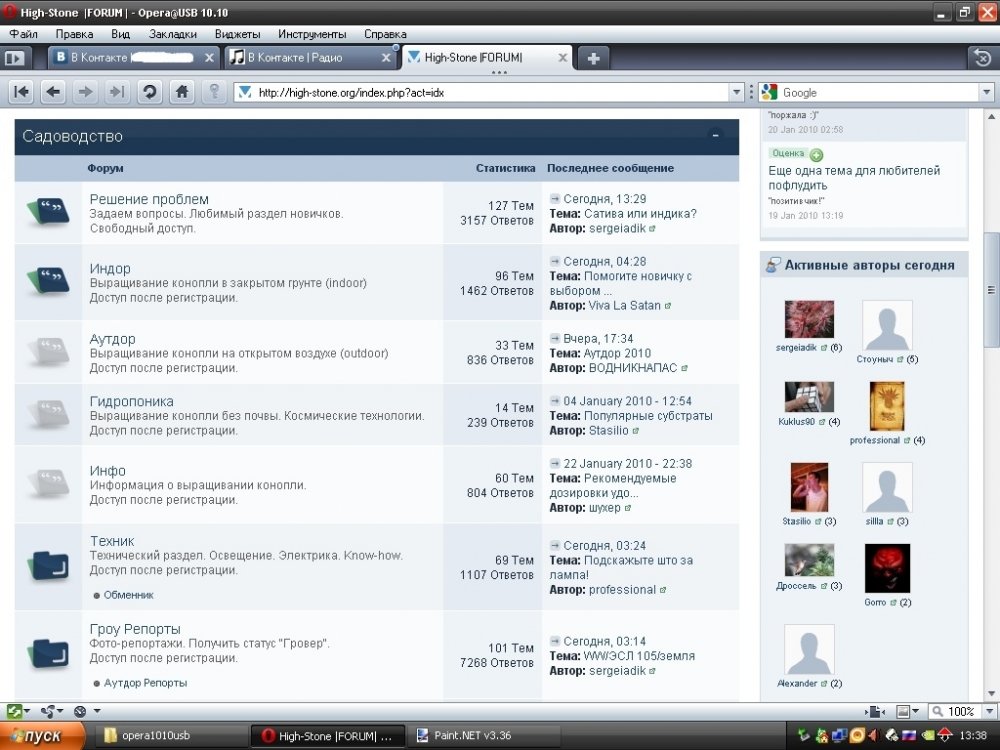Open the Гроу Репорты forum link
This screenshot has width=1000, height=750.
tap(135, 629)
